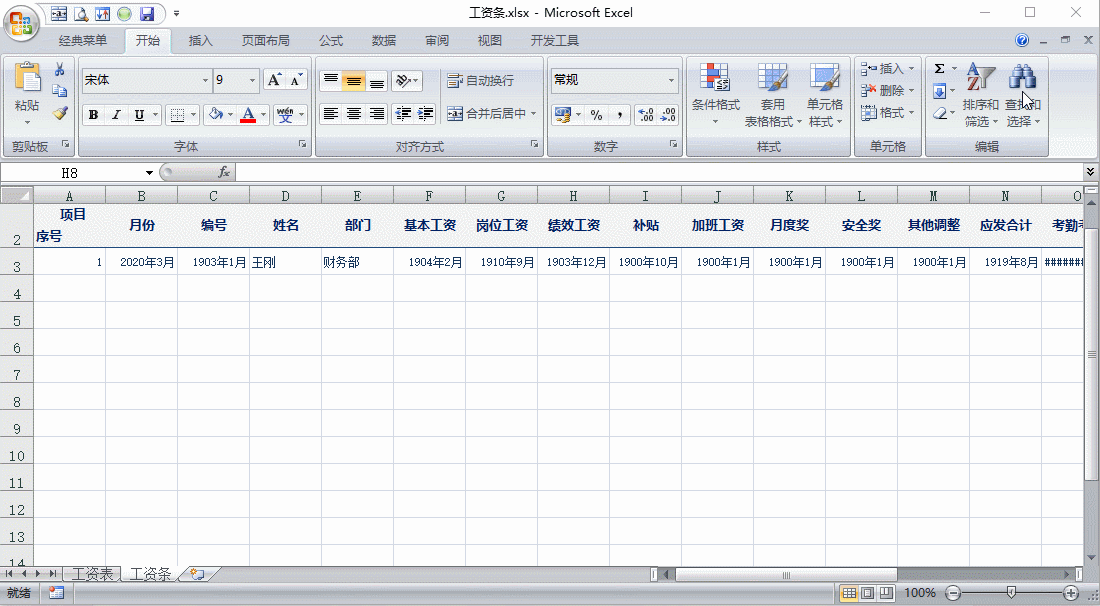
Task: Select the Format Painter brush
Action: pyautogui.click(x=60, y=112)
